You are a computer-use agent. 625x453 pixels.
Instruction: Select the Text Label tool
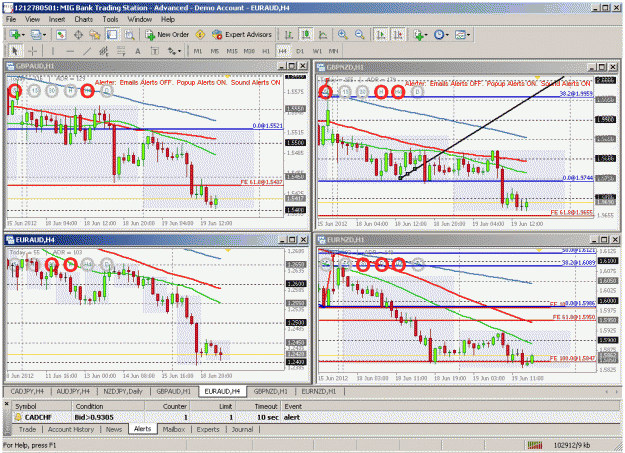tap(155, 51)
